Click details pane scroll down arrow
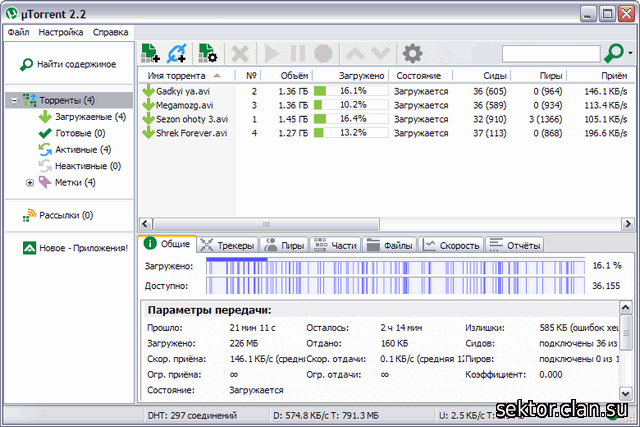Viewport: 640px width, 427px height. [x=626, y=394]
